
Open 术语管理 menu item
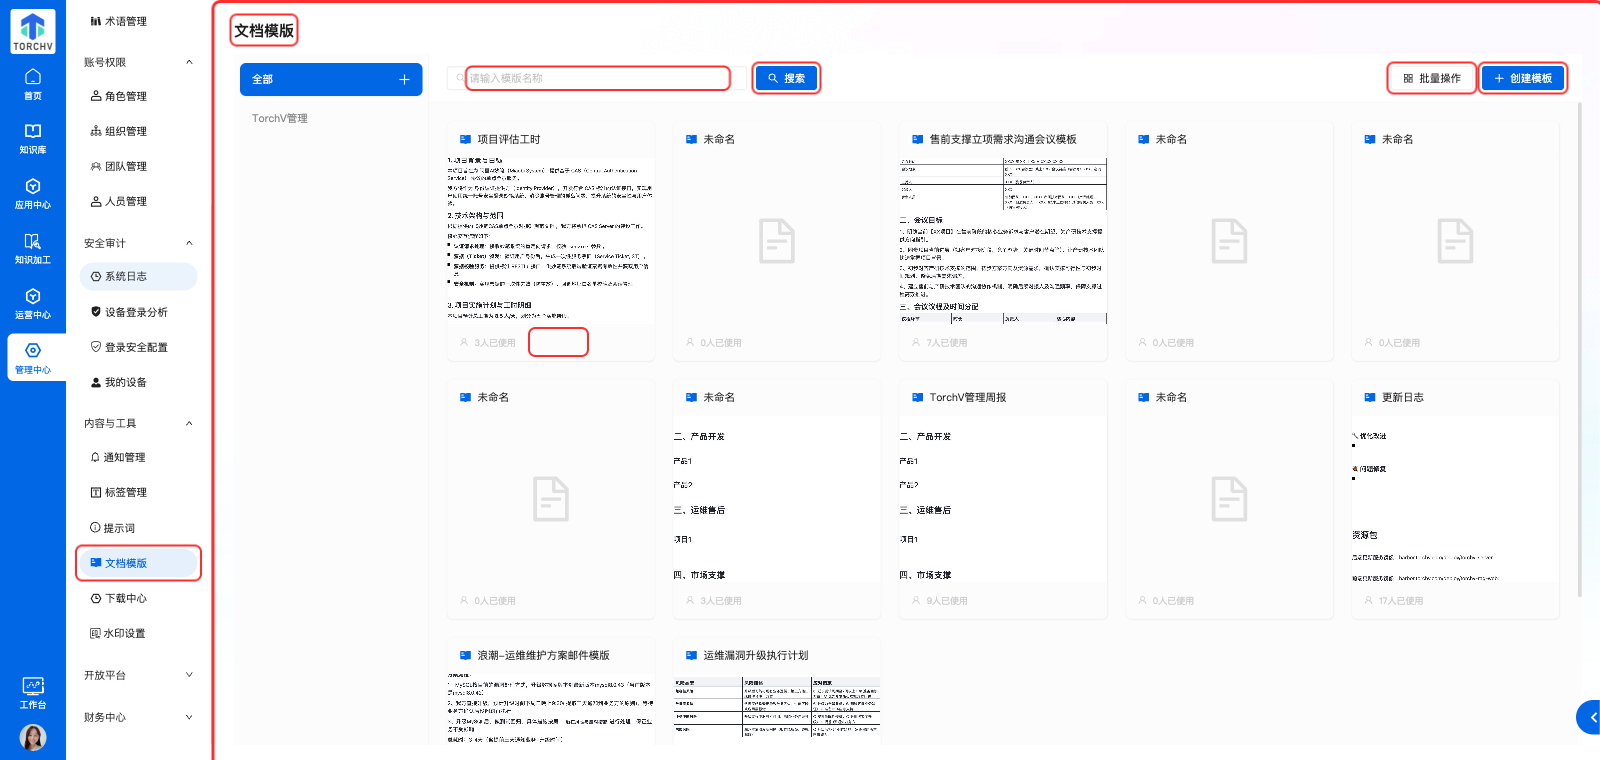[119, 21]
